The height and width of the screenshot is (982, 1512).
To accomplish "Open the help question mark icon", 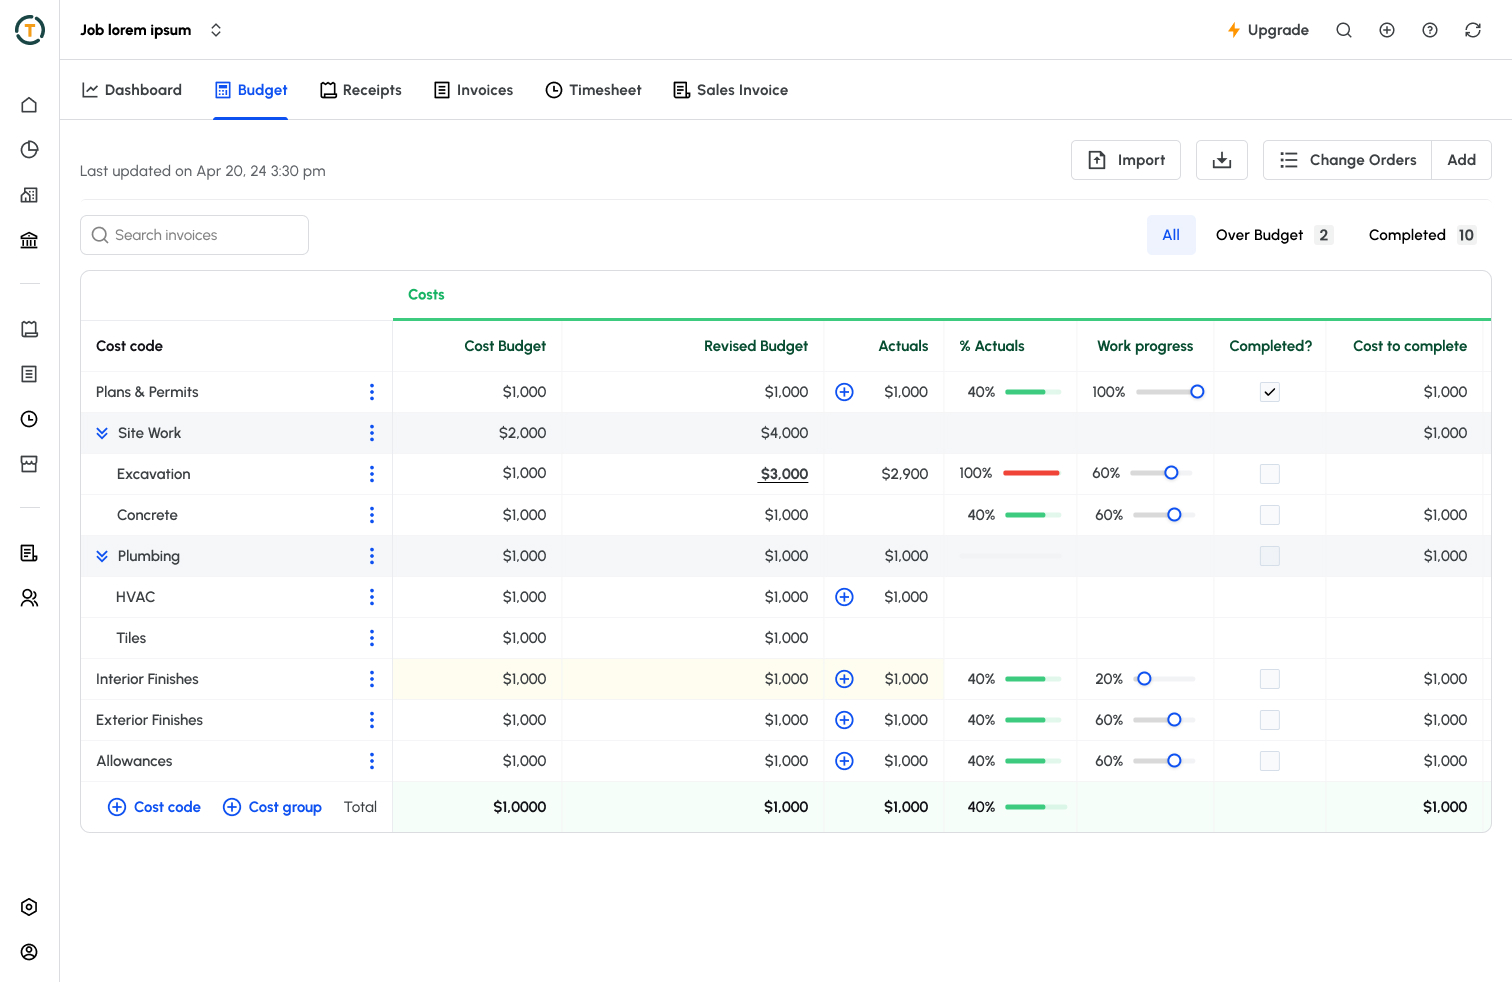I will (x=1430, y=30).
